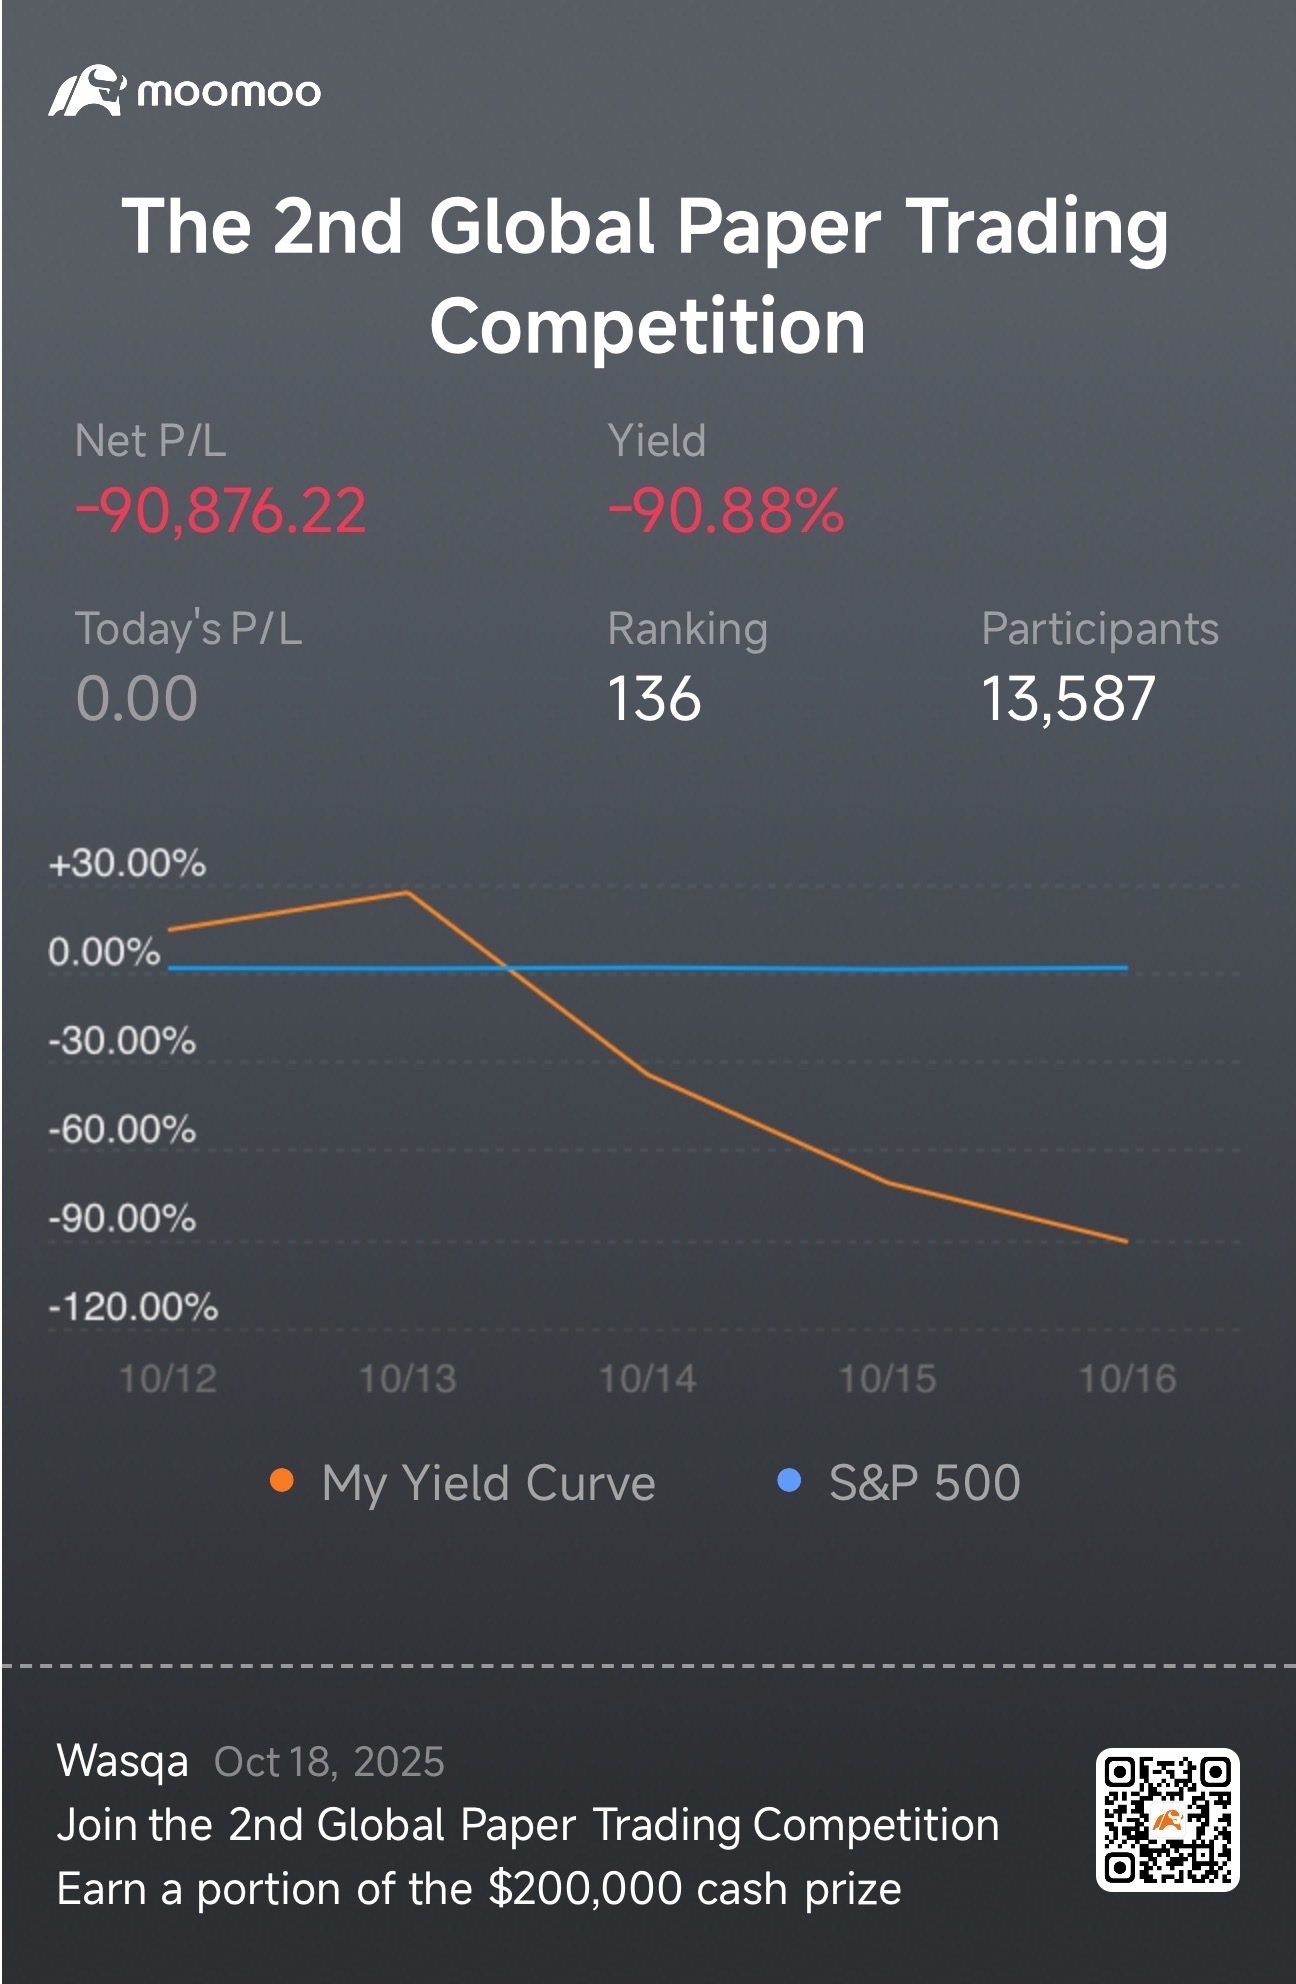Image resolution: width=1296 pixels, height=1984 pixels.
Task: Select the 10/14 date on chart axis
Action: [x=648, y=1379]
